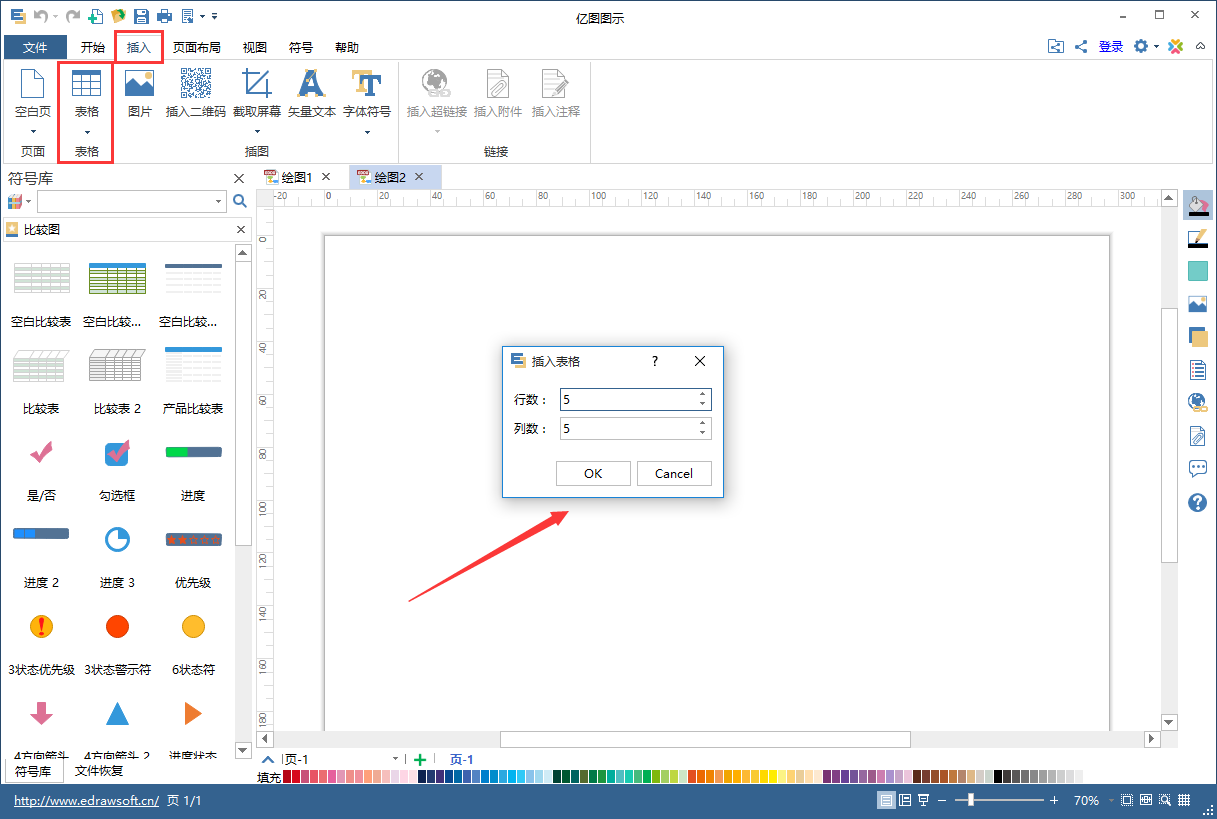Click the Undo icon in quick access toolbar
Image resolution: width=1217 pixels, height=819 pixels.
tap(40, 16)
